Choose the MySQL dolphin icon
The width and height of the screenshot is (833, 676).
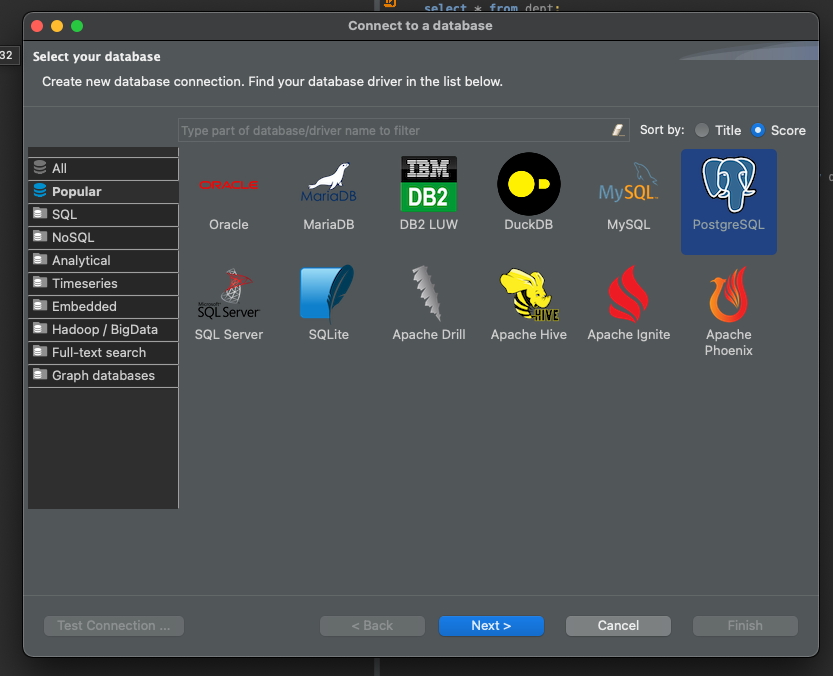(x=628, y=182)
